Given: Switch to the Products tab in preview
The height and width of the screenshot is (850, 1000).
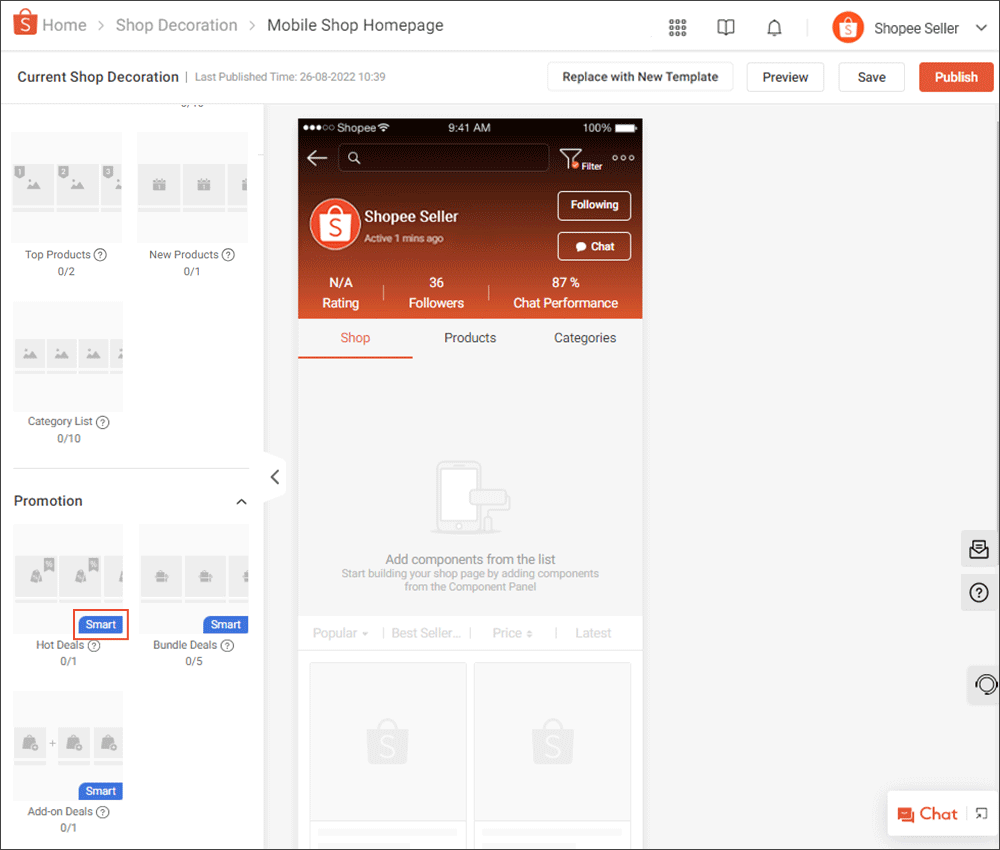Looking at the screenshot, I should click(470, 338).
